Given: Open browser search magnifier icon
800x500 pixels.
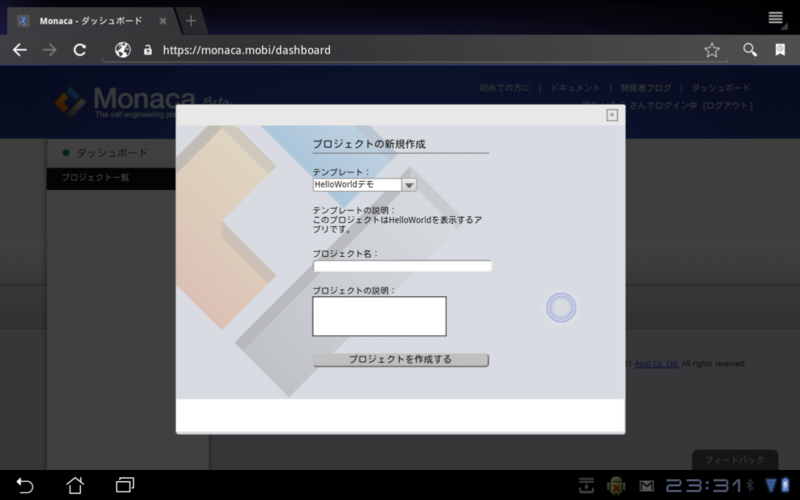Looking at the screenshot, I should pos(749,49).
